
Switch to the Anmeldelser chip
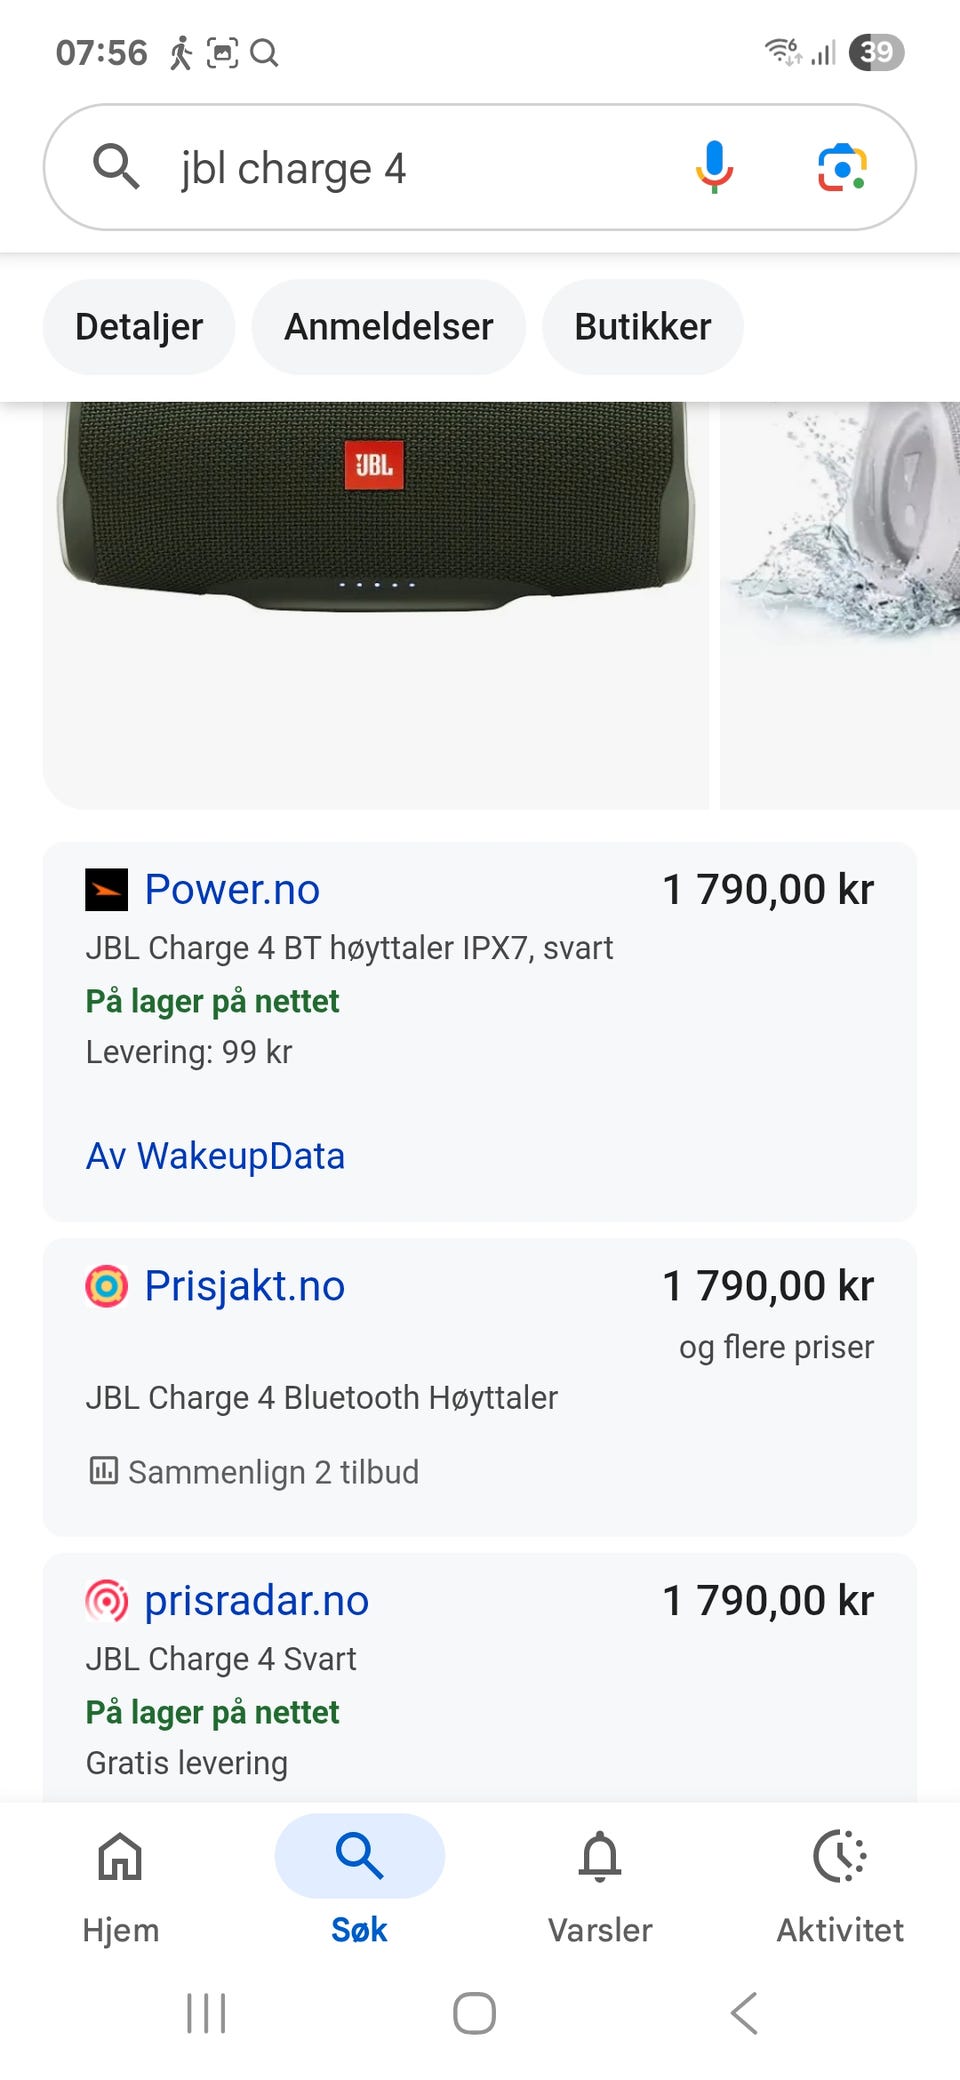(x=389, y=327)
